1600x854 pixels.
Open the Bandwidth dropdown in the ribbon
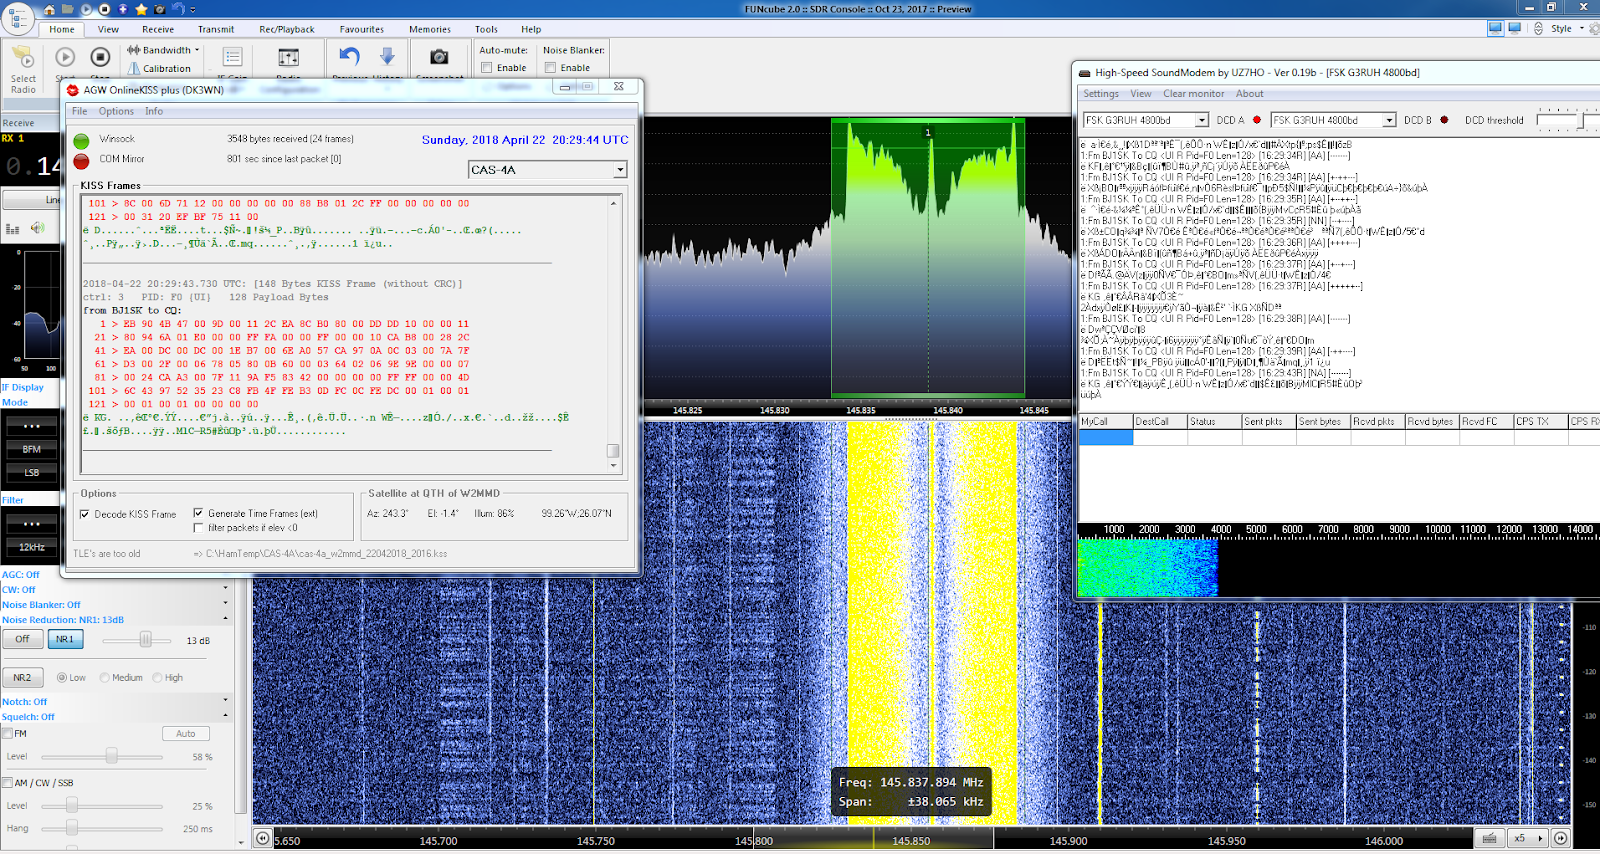pos(163,50)
